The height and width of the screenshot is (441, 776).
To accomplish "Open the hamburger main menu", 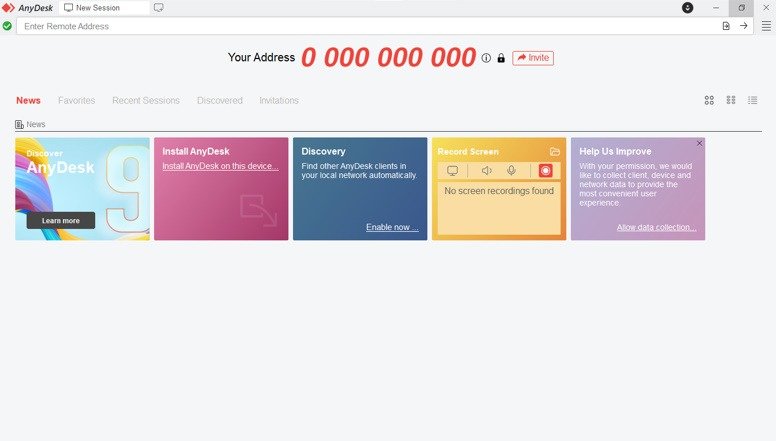I will (766, 26).
